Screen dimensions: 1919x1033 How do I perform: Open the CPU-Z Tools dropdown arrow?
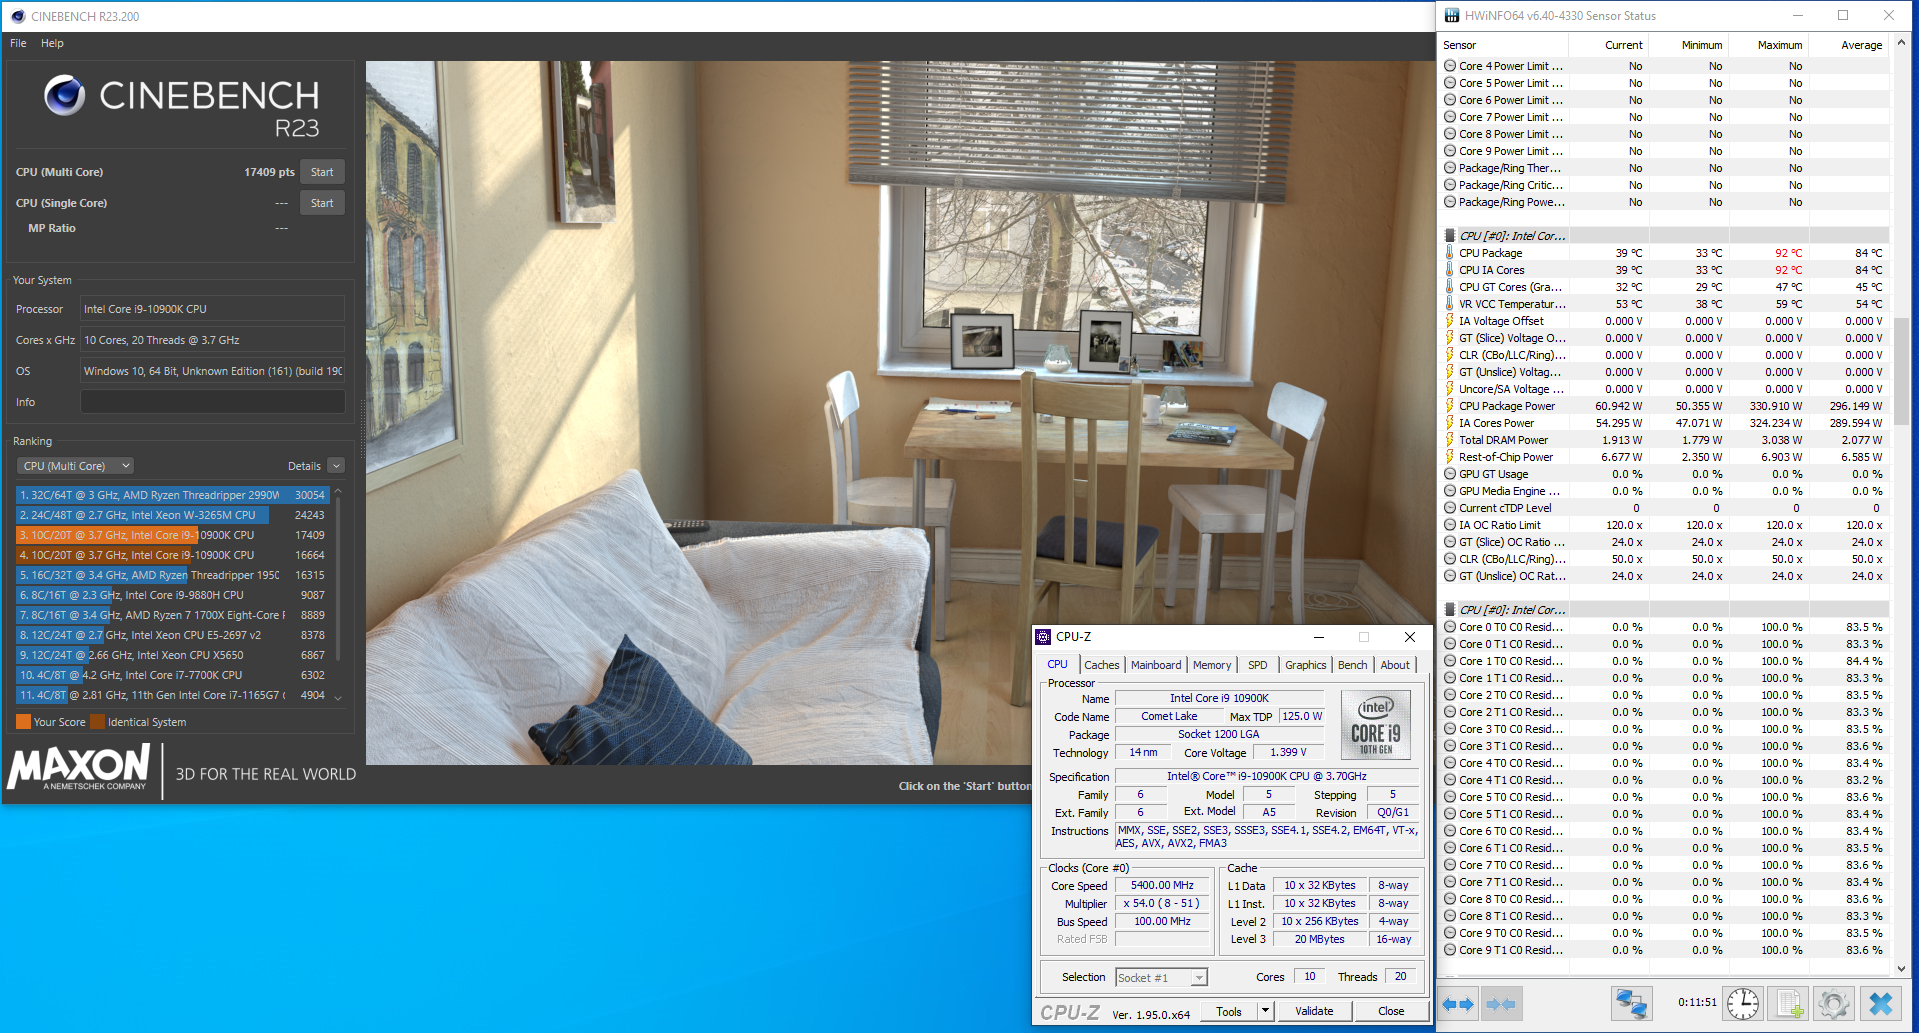[1265, 1011]
